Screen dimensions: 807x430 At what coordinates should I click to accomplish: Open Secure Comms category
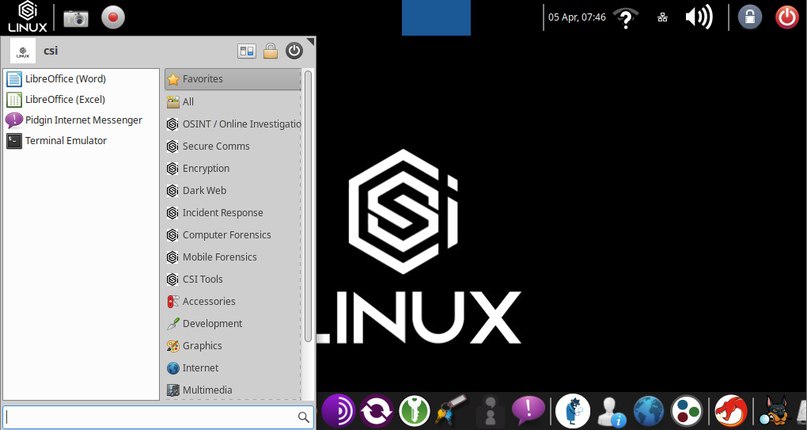233,146
